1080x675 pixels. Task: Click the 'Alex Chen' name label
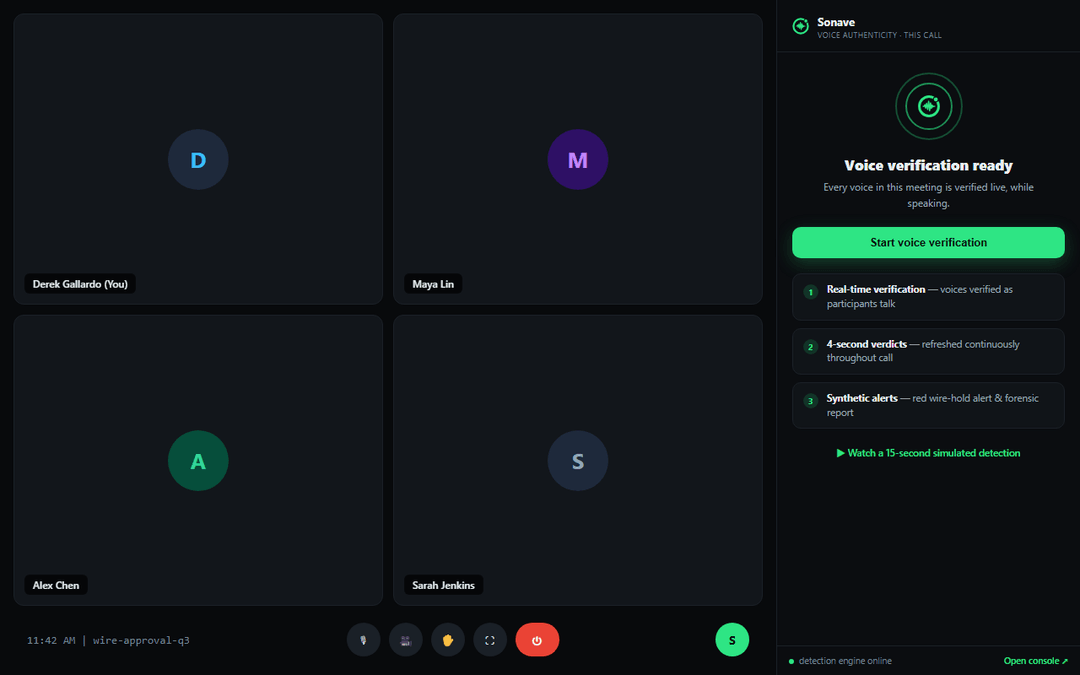pyautogui.click(x=56, y=585)
